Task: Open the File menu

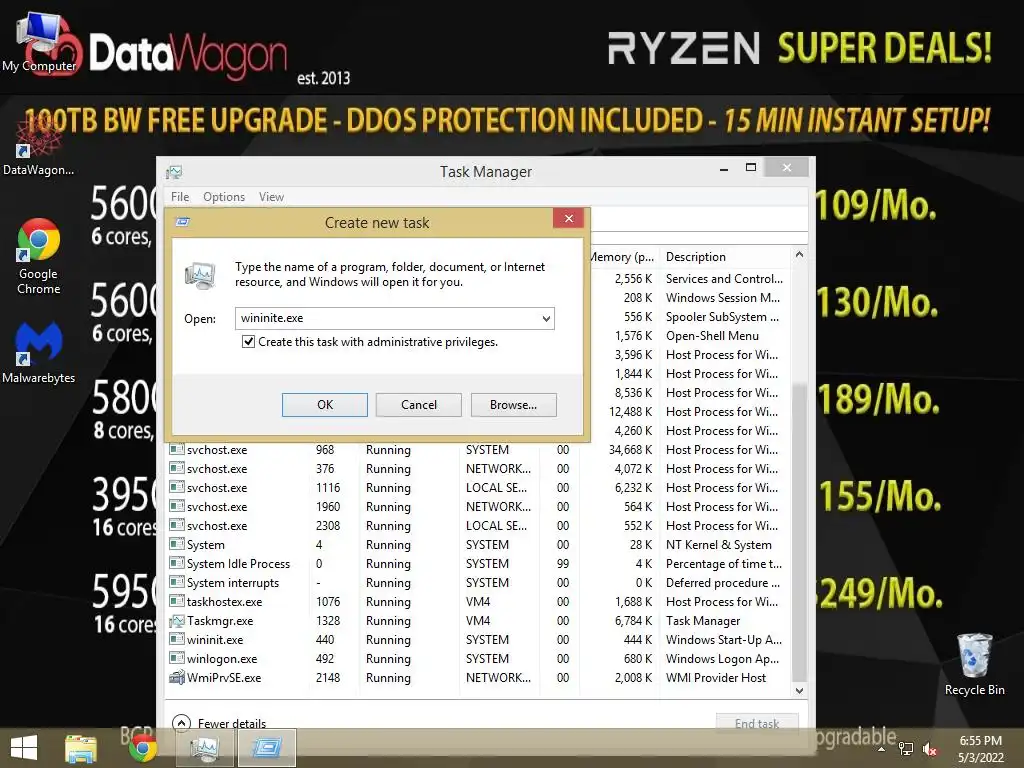Action: [x=180, y=197]
